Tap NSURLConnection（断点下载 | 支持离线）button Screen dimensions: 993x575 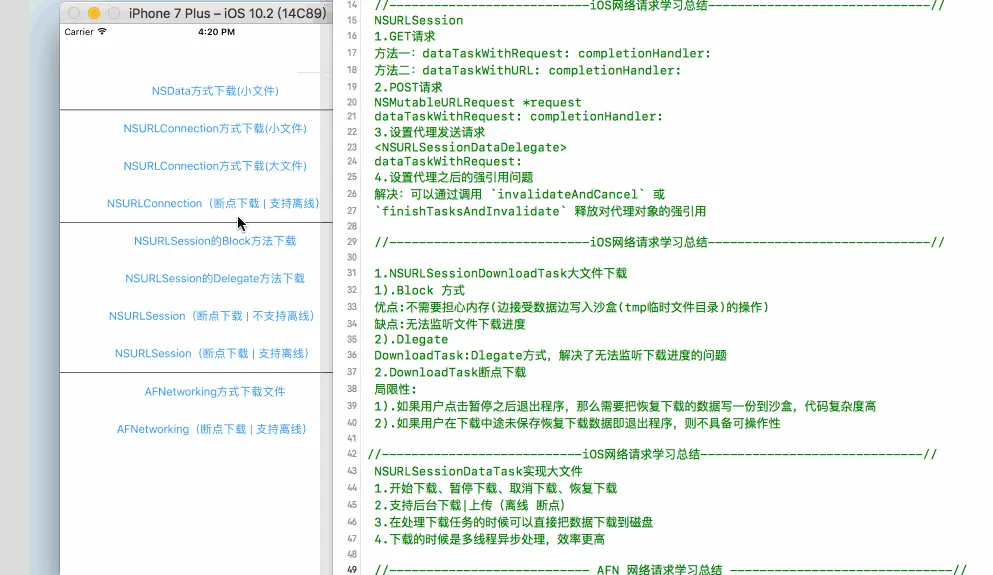[213, 203]
